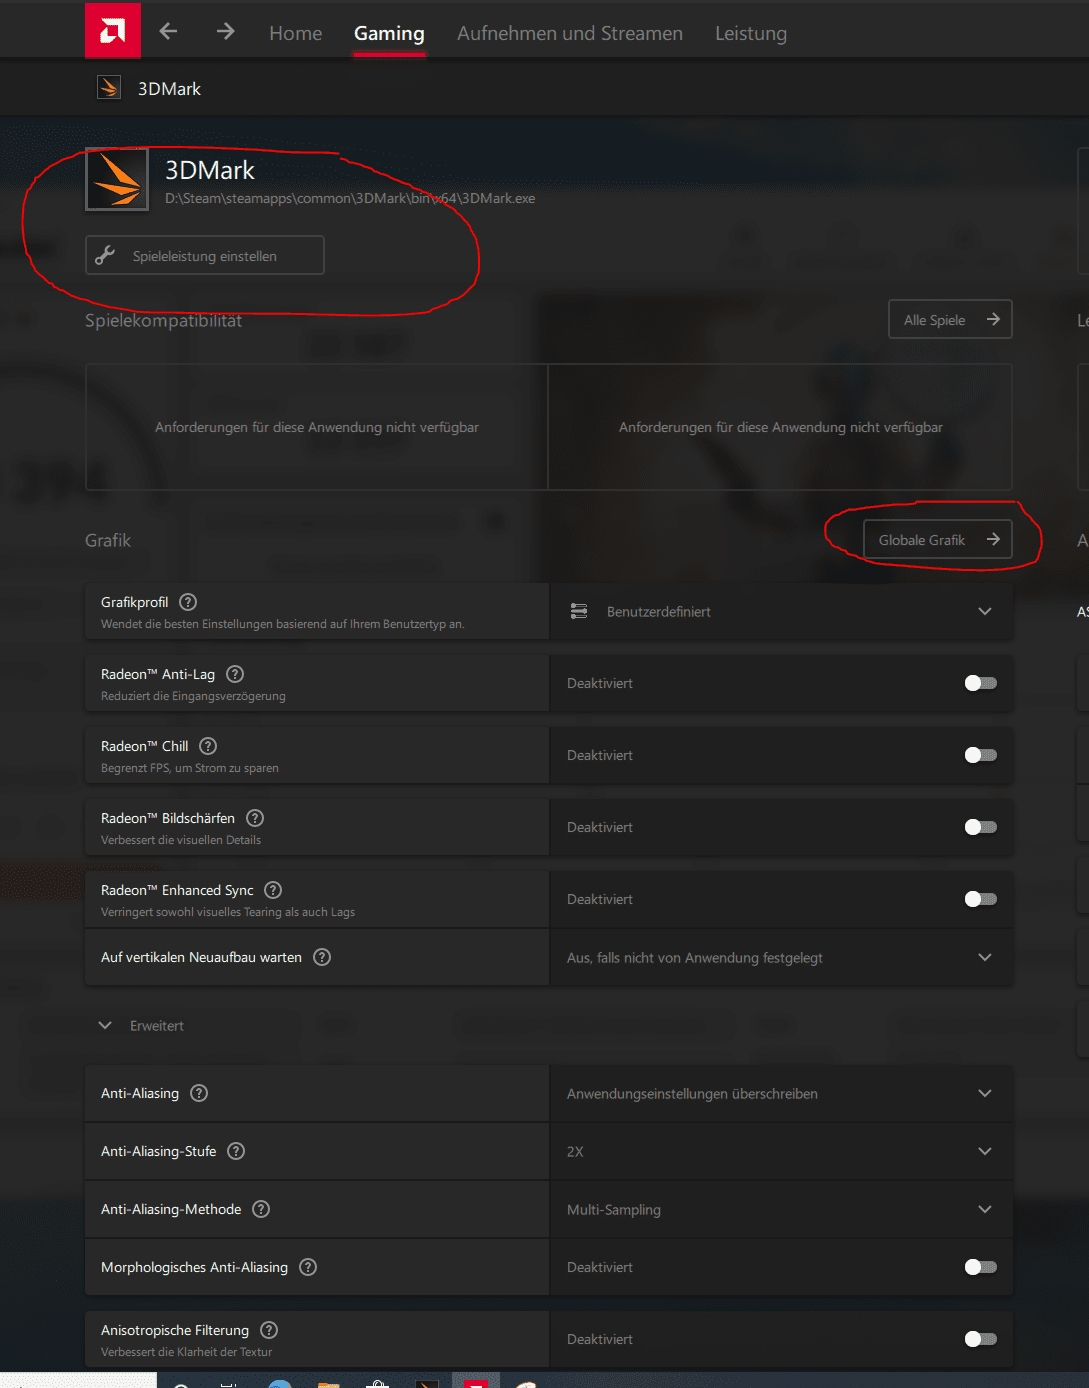Open help icon next to Radeon Bildschärfen

pos(255,818)
